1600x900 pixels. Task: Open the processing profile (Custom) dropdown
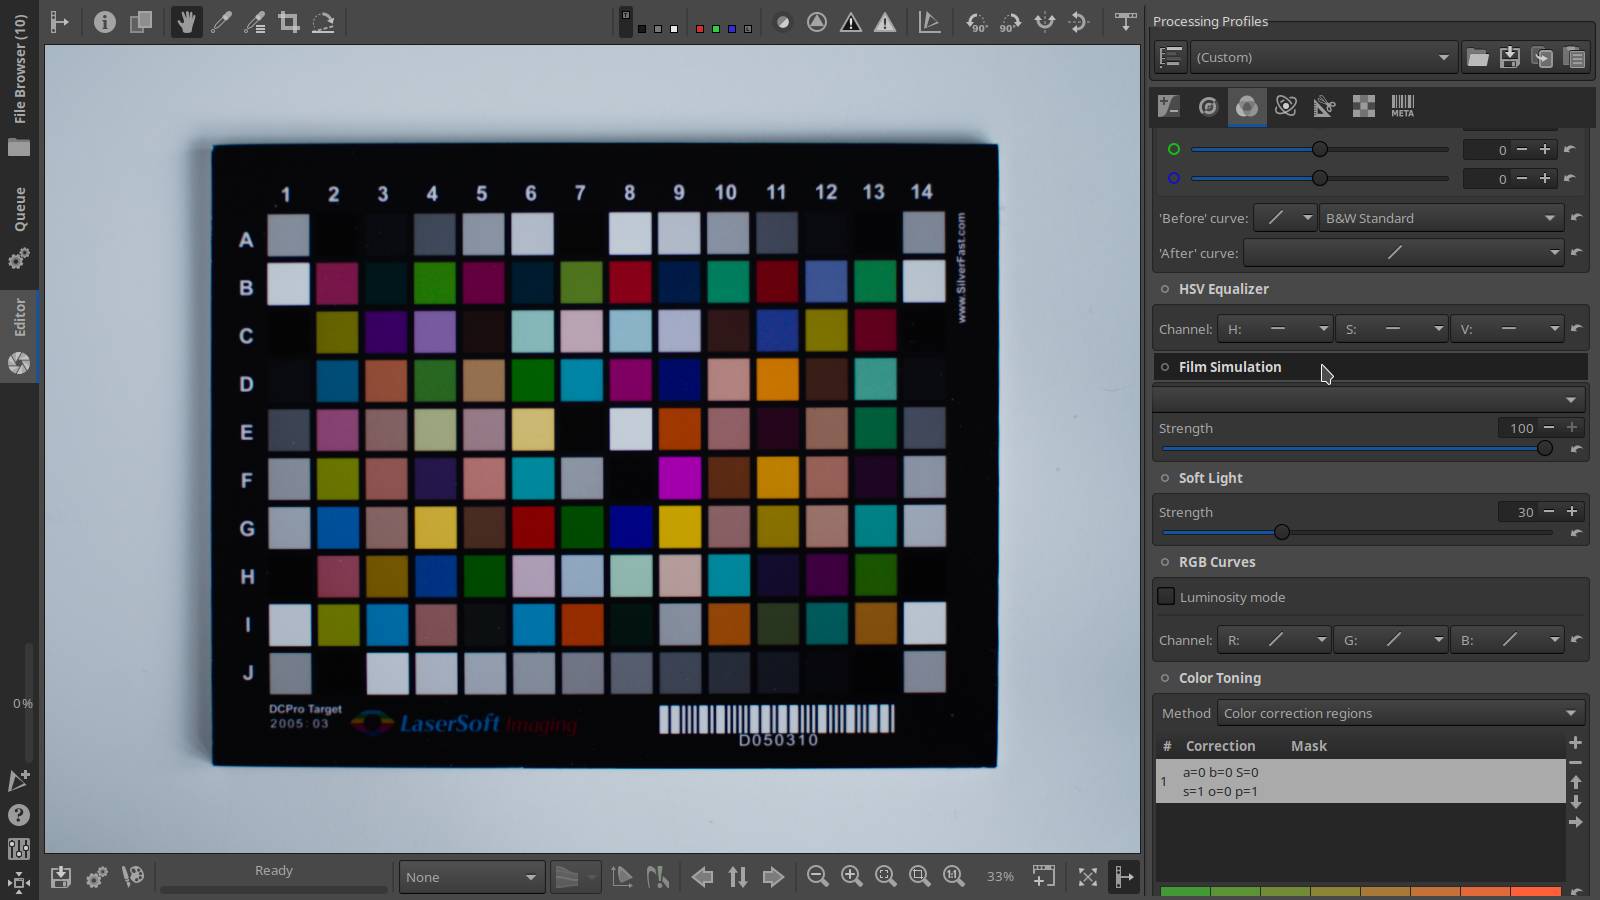[1322, 57]
